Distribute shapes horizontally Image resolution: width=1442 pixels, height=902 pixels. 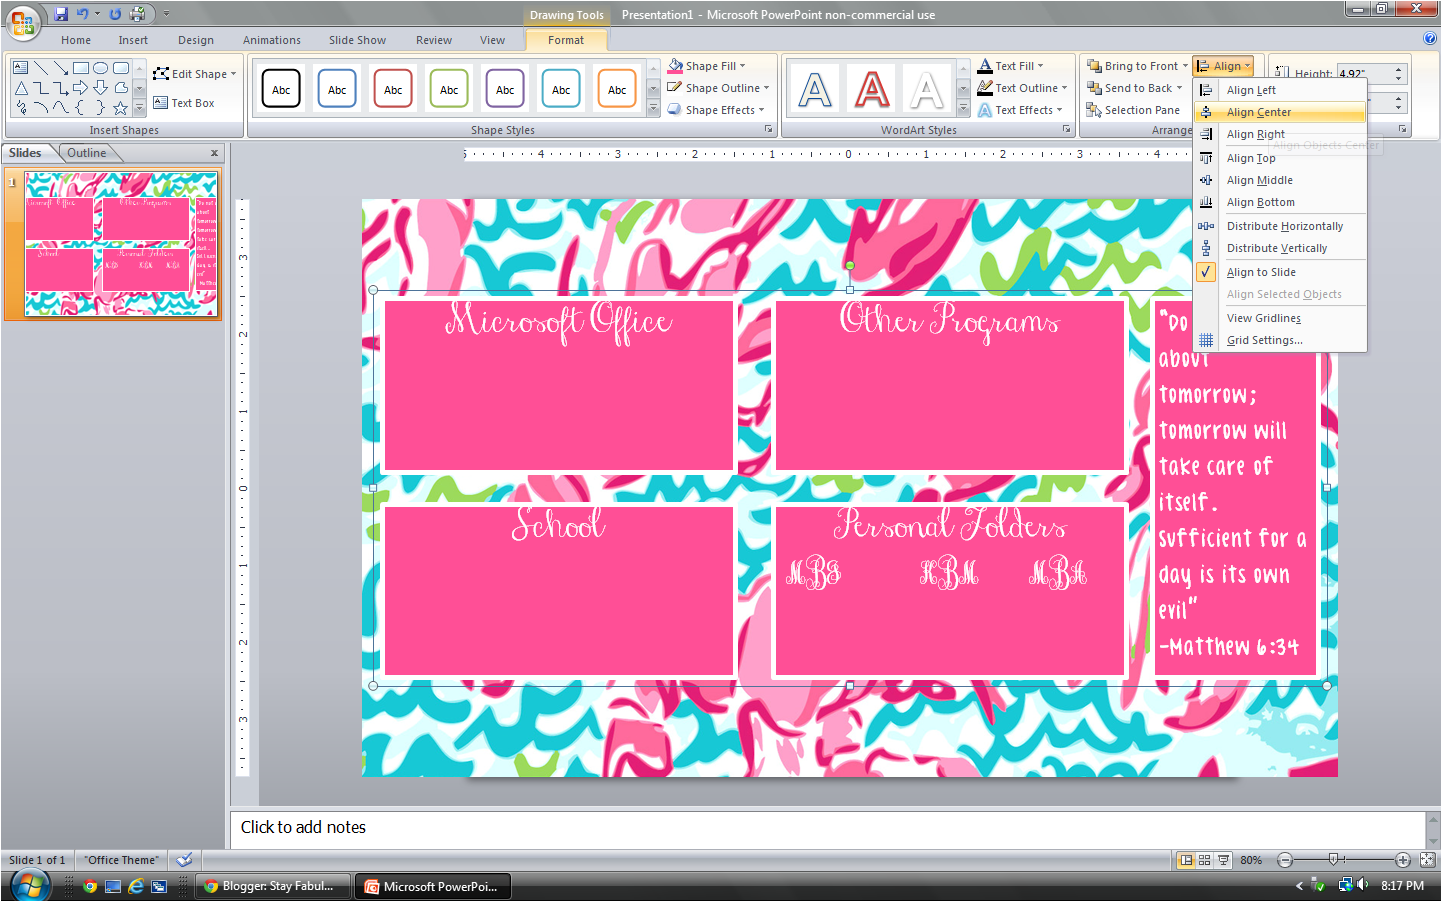[1280, 226]
